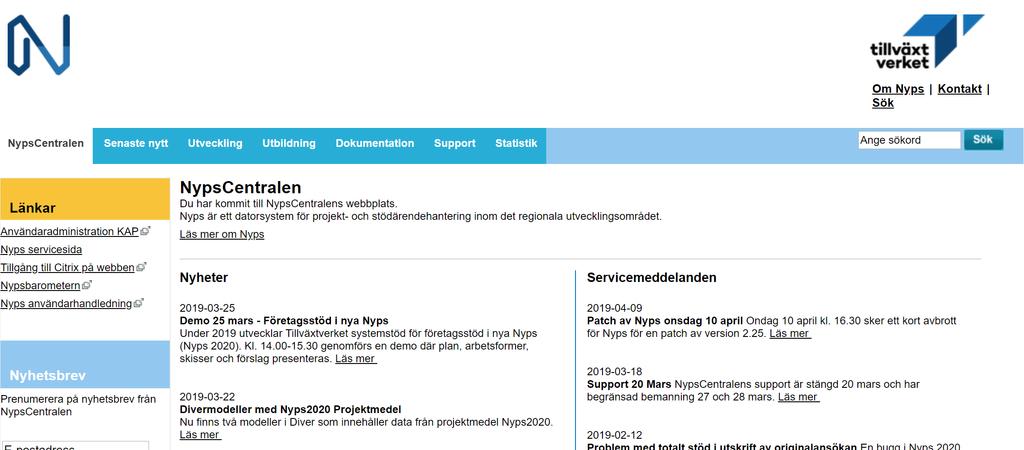1024x450 pixels.
Task: Click the date 2019-03-18
Action: tap(615, 372)
